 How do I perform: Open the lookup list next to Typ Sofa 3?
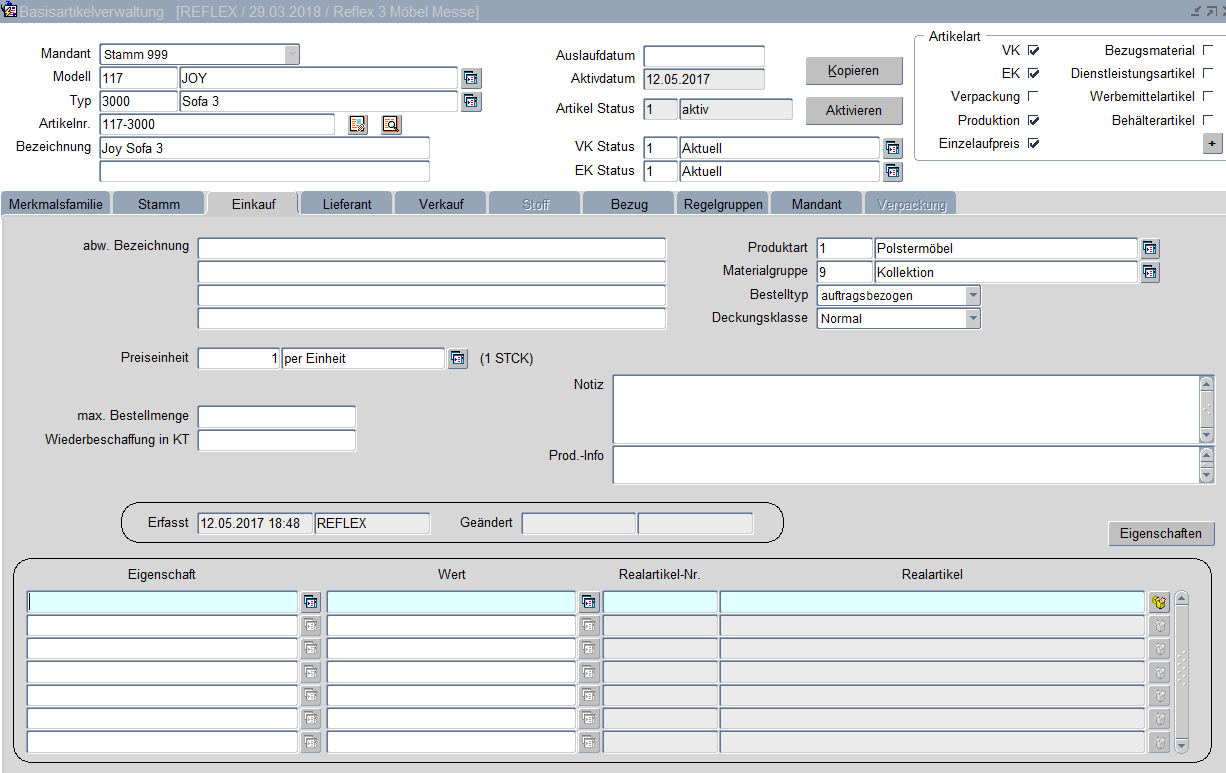click(x=471, y=101)
